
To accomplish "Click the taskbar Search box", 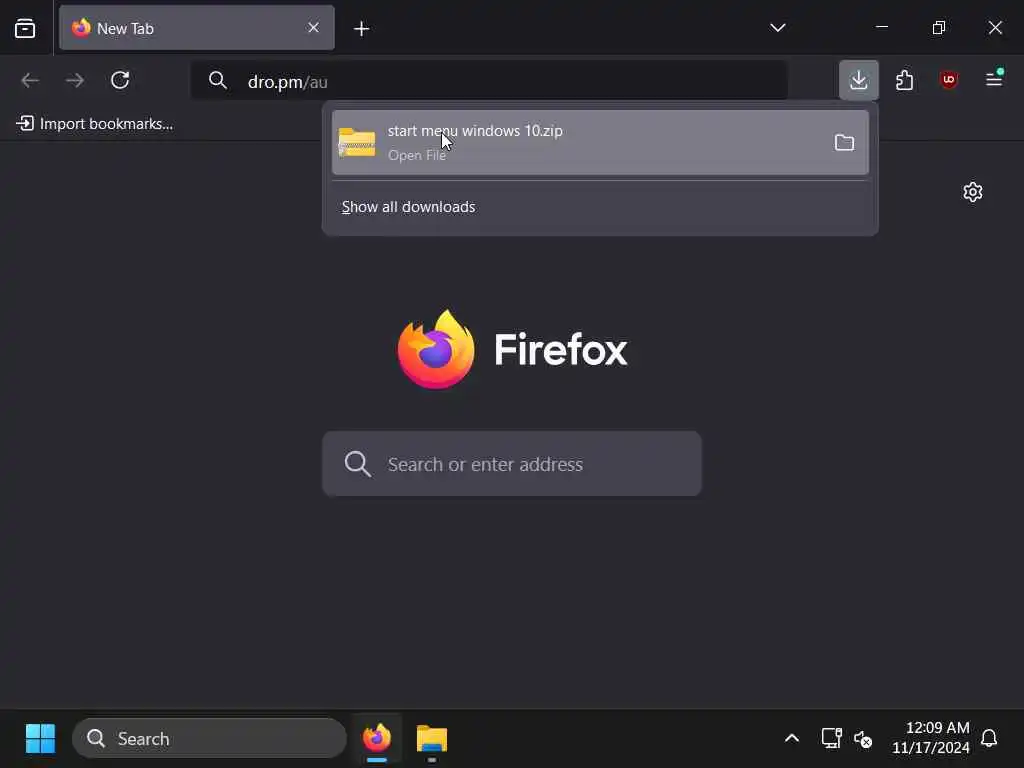I will (x=209, y=739).
